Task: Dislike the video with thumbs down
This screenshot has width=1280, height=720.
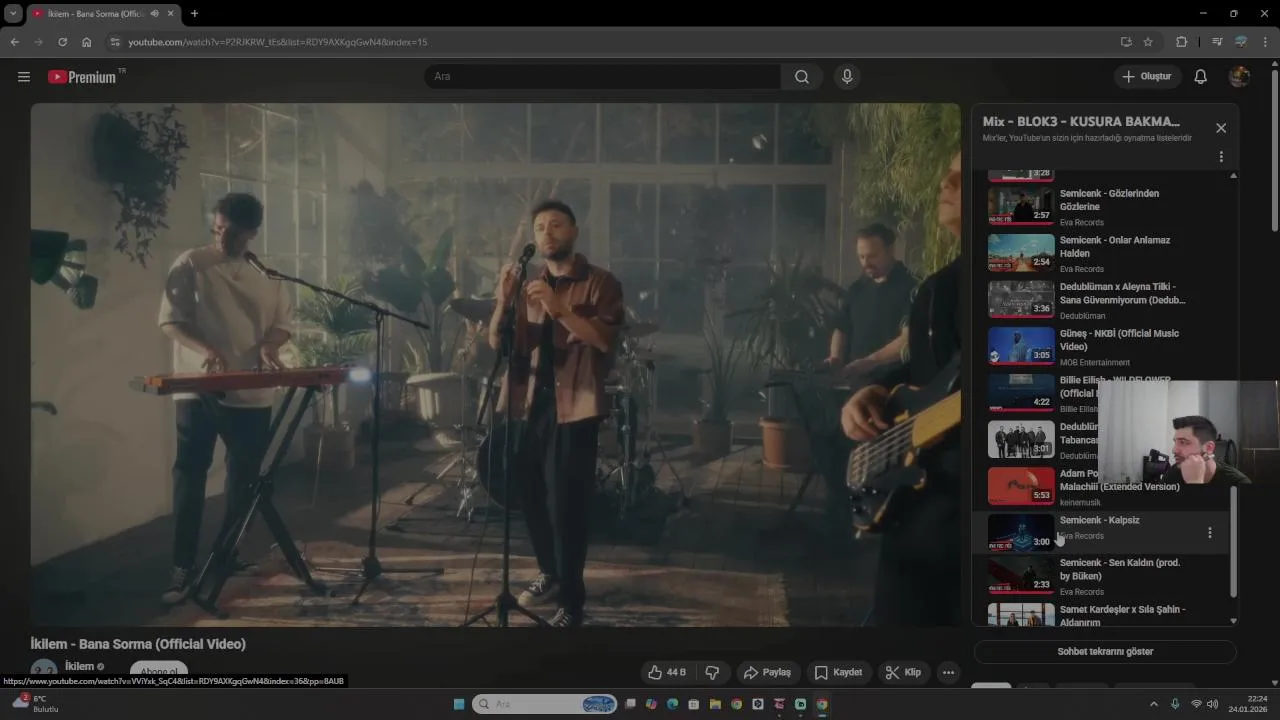Action: pos(713,672)
